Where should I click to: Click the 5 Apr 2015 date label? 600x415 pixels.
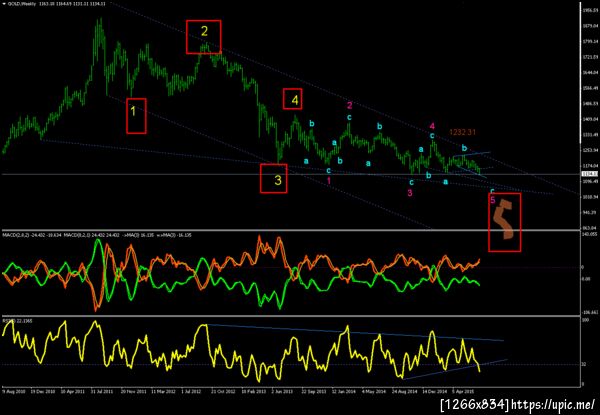click(463, 392)
